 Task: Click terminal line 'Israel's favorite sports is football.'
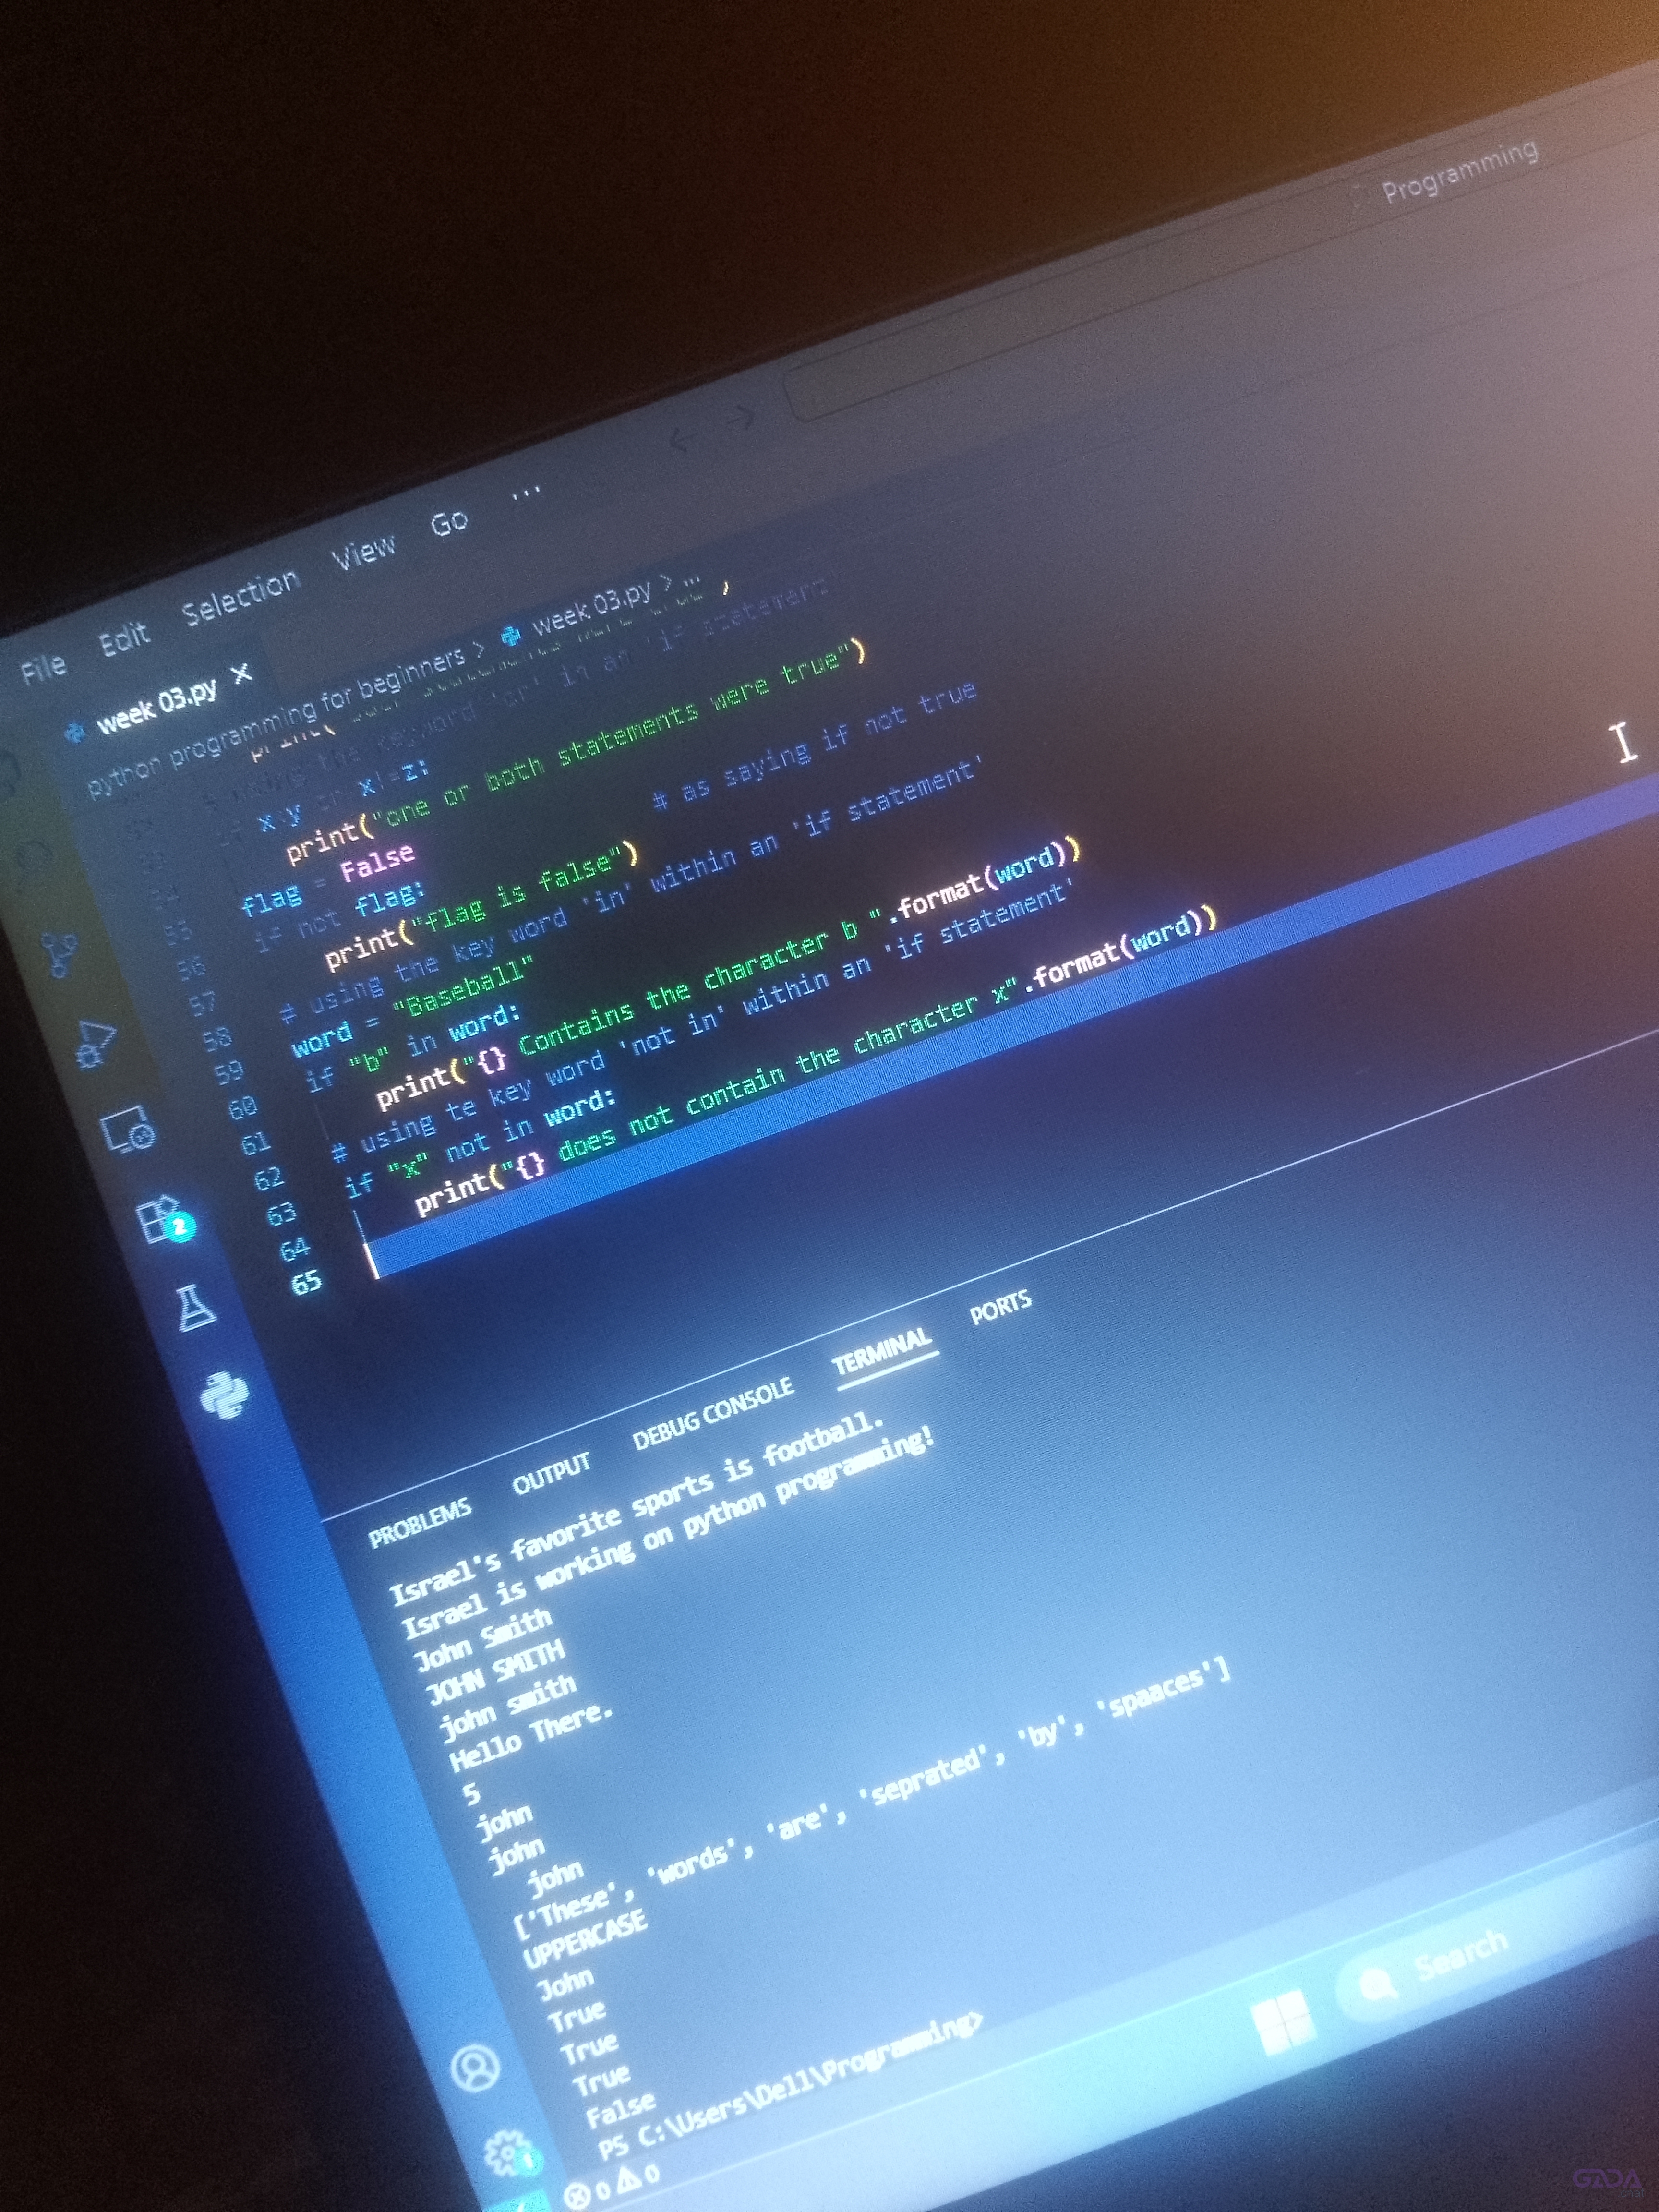tap(637, 1511)
